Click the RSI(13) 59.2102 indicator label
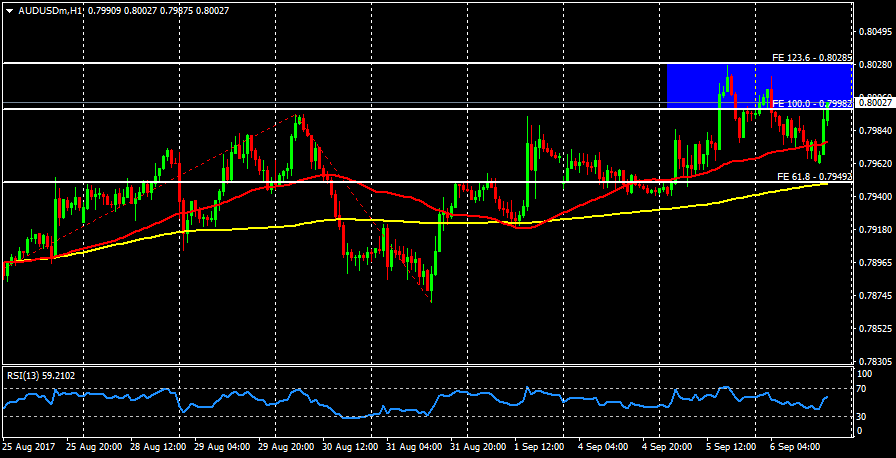The width and height of the screenshot is (896, 458). click(x=40, y=376)
